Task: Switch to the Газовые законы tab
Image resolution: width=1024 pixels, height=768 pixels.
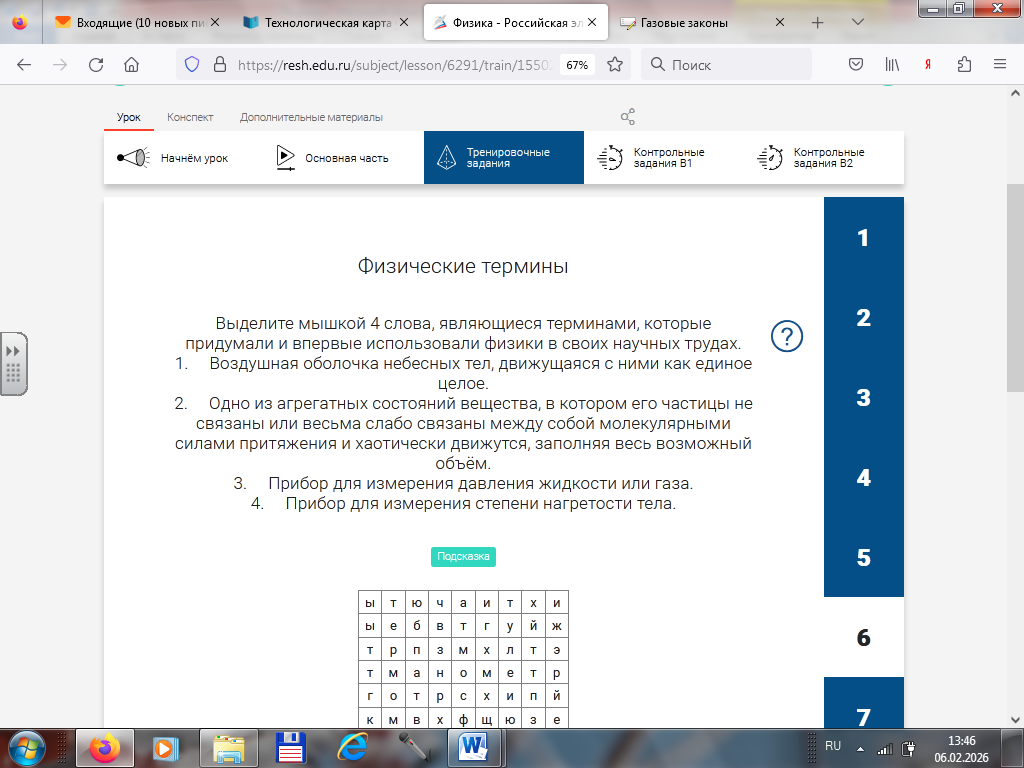Action: 690,22
